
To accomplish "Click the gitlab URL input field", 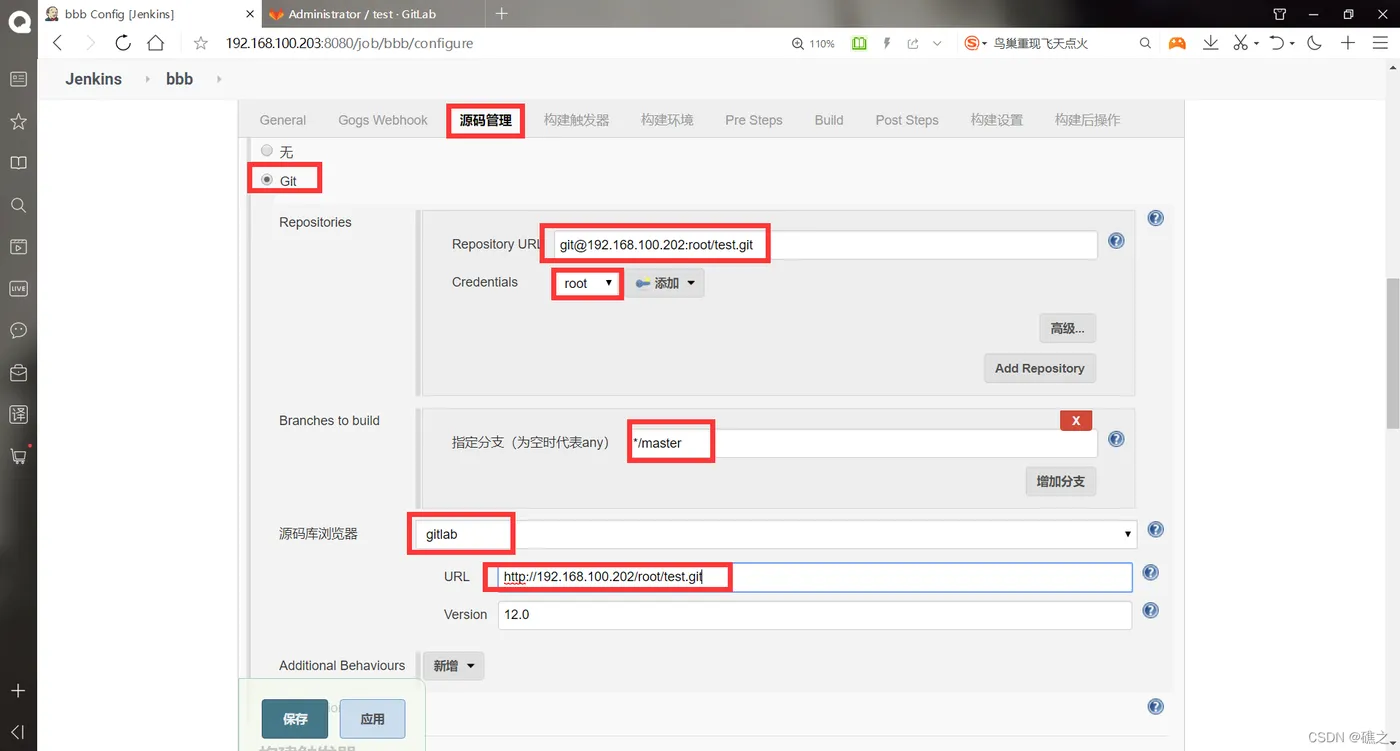I will coord(815,577).
